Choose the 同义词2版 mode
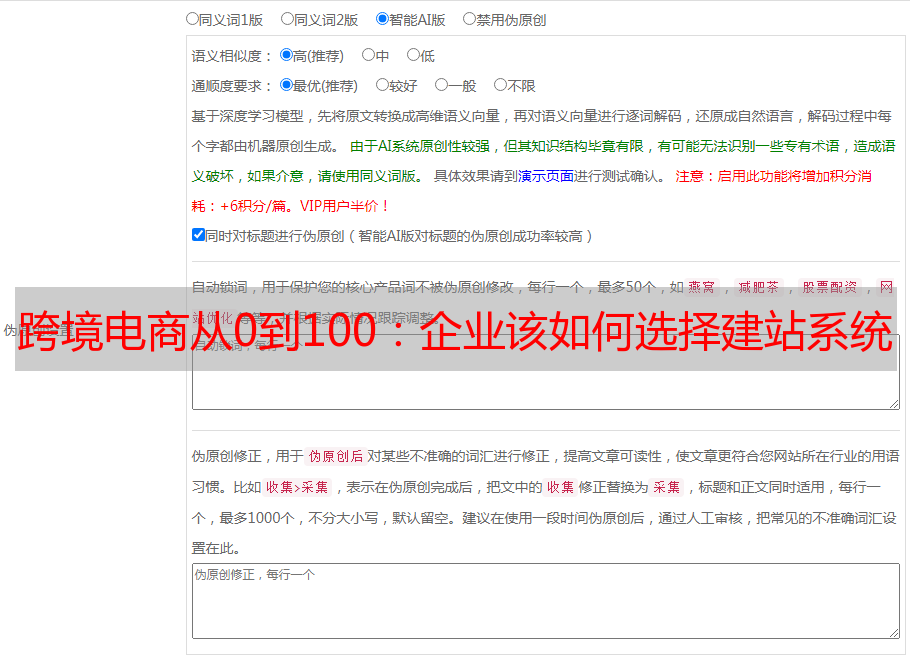The width and height of the screenshot is (911, 658). click(x=287, y=18)
